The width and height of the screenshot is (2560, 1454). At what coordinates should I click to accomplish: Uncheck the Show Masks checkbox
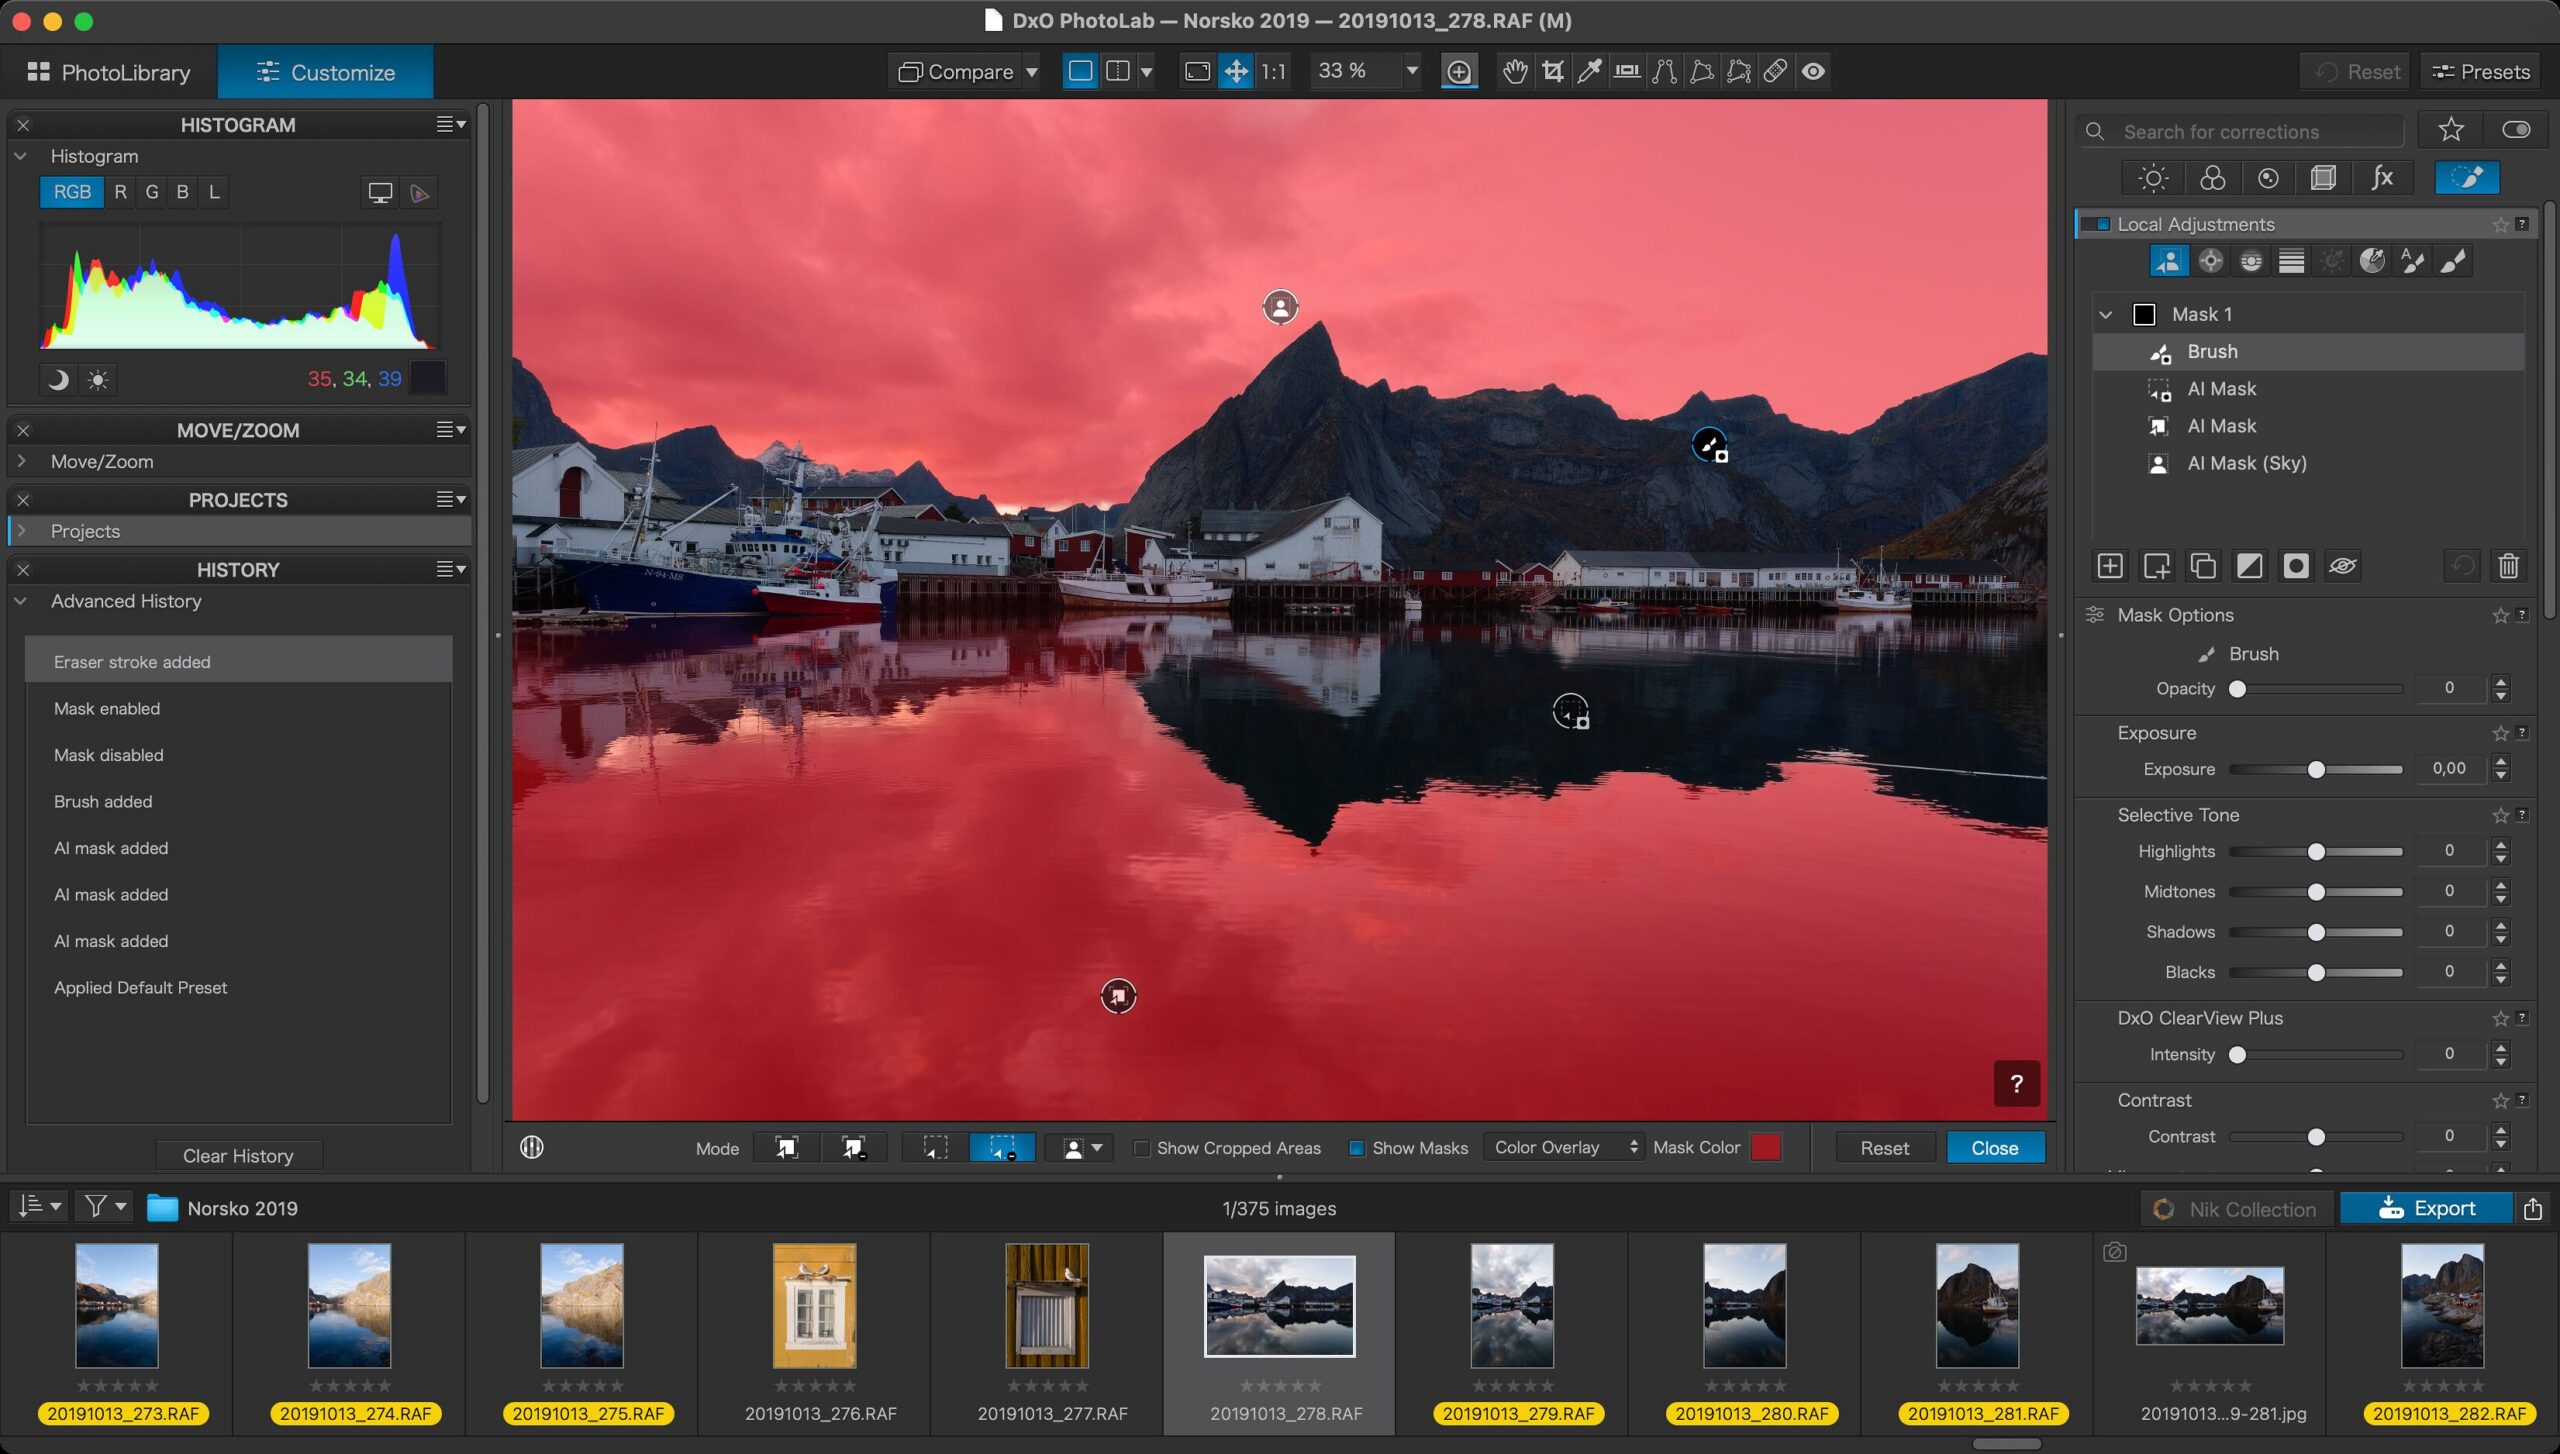pyautogui.click(x=1356, y=1149)
